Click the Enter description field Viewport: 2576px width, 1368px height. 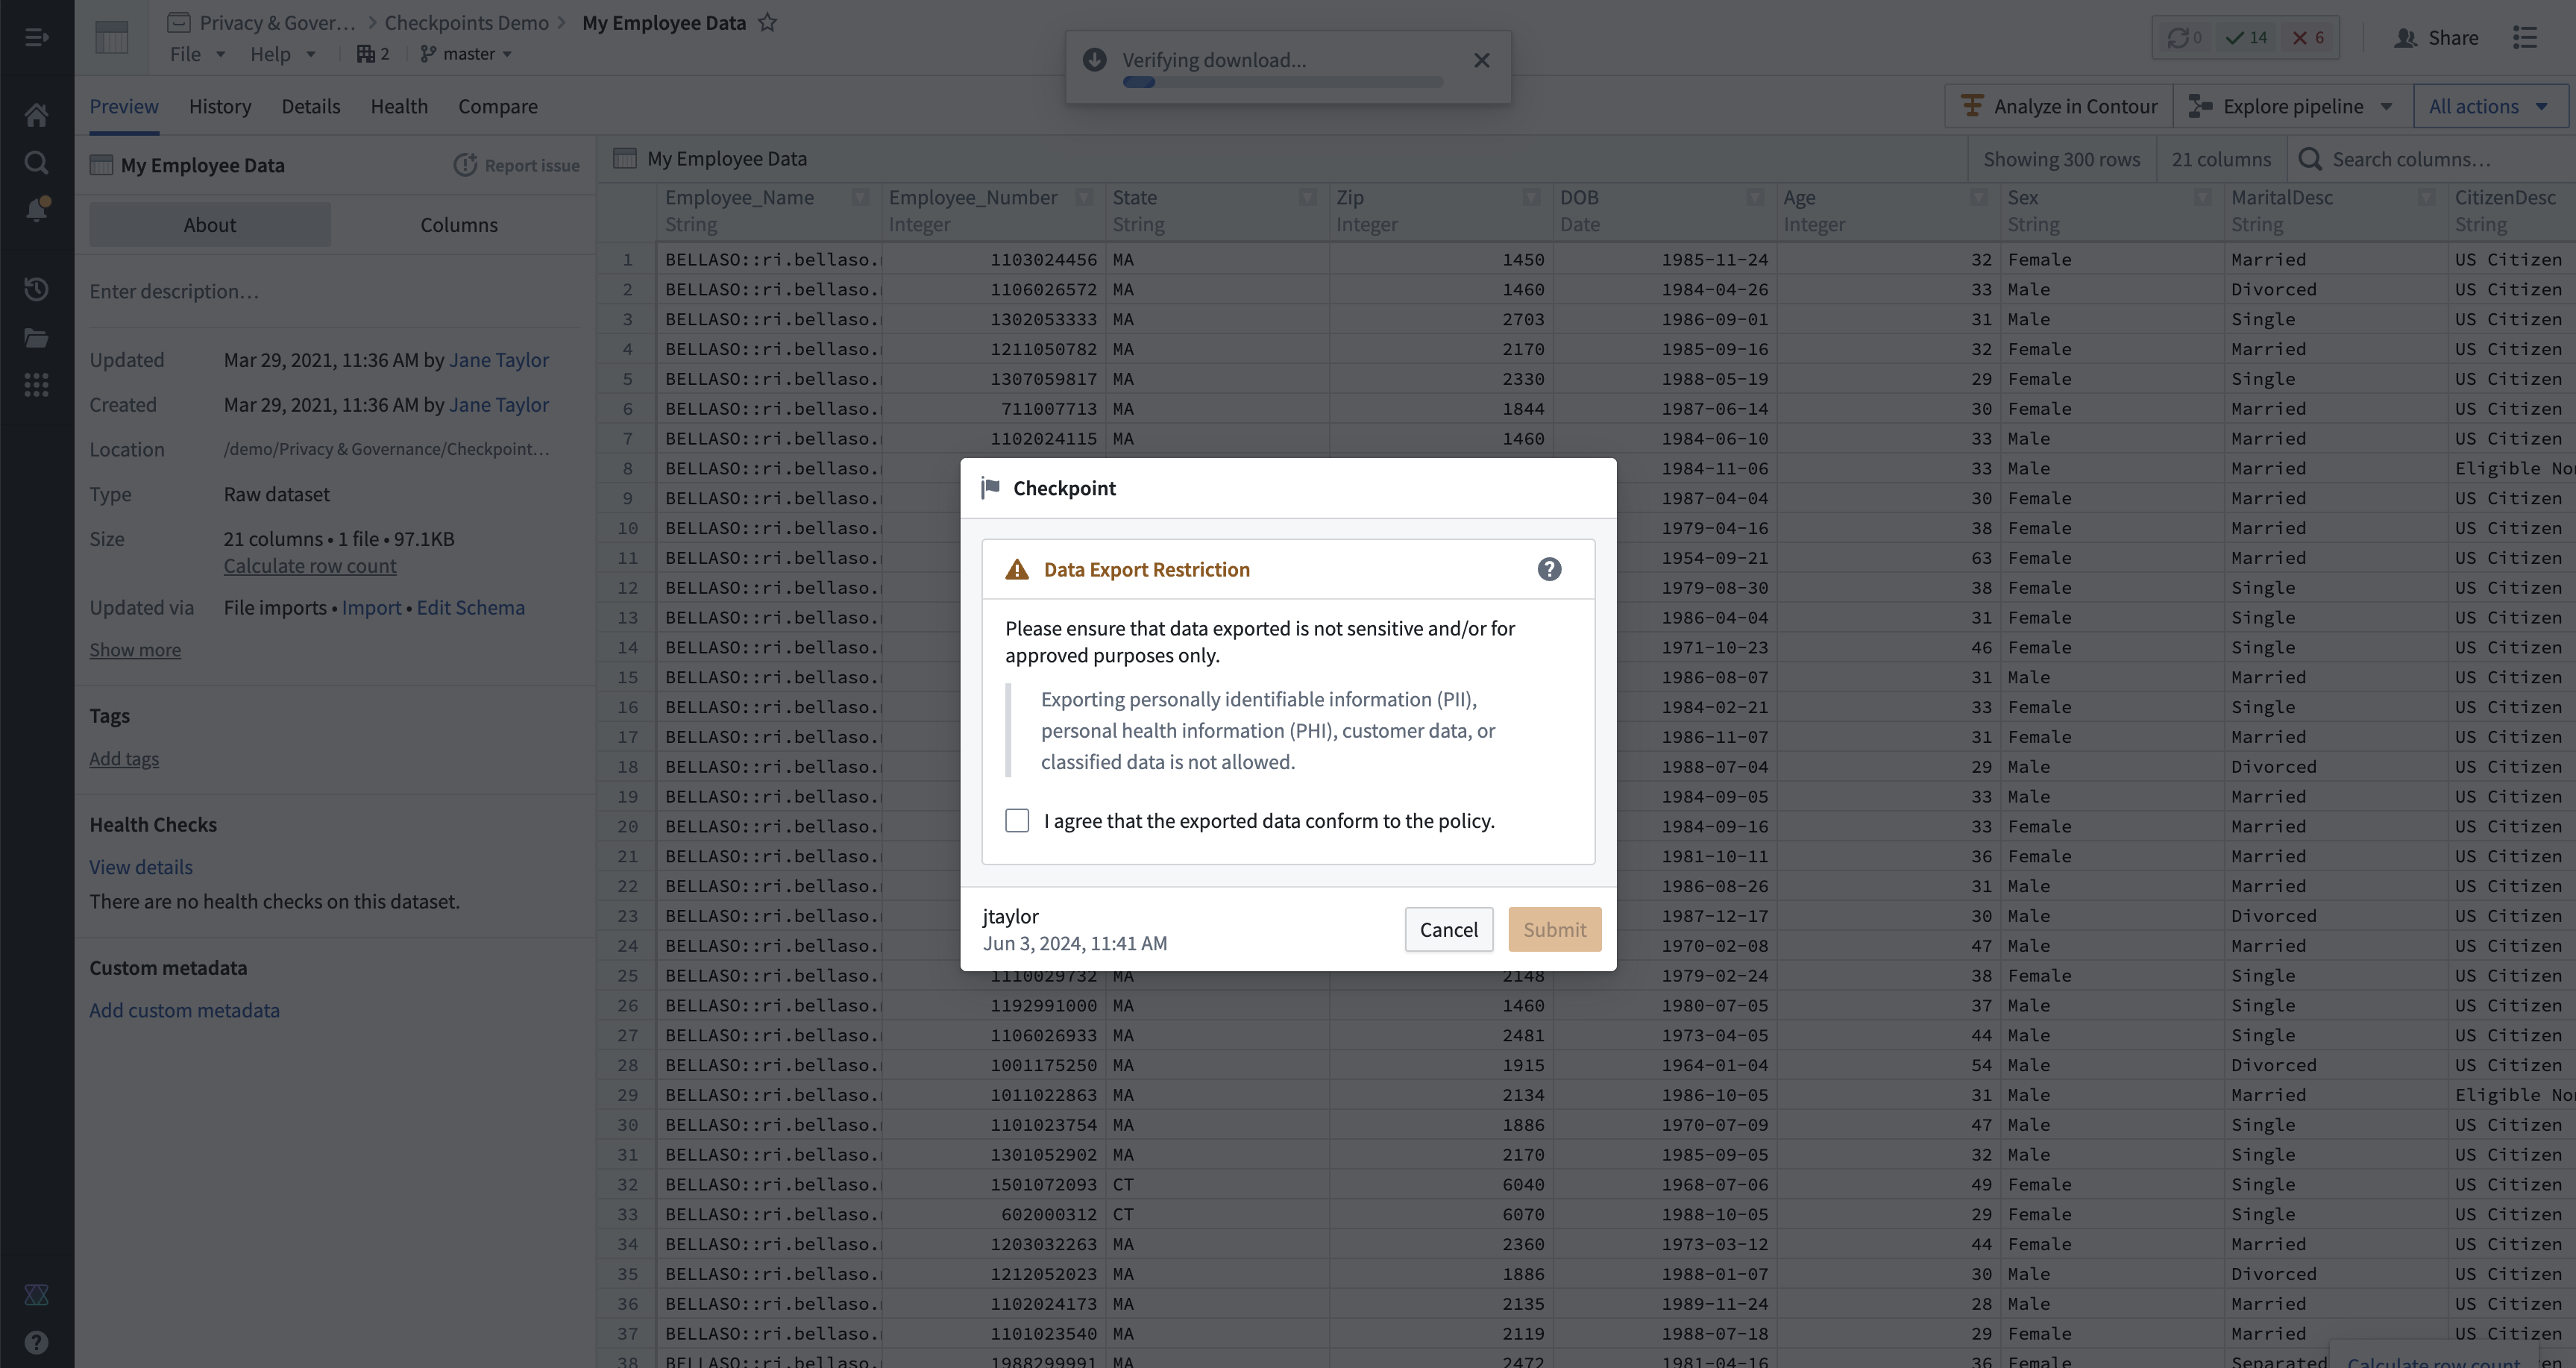[x=334, y=291]
